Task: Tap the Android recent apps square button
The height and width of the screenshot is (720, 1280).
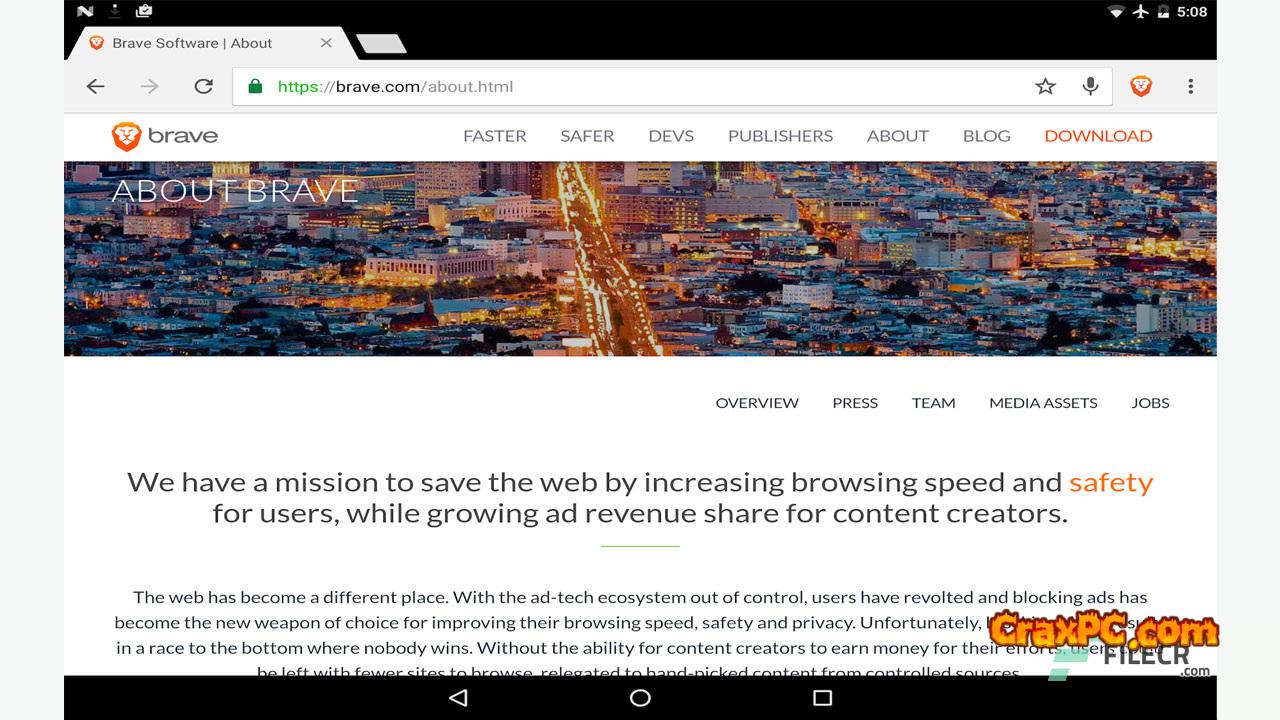Action: coord(822,698)
